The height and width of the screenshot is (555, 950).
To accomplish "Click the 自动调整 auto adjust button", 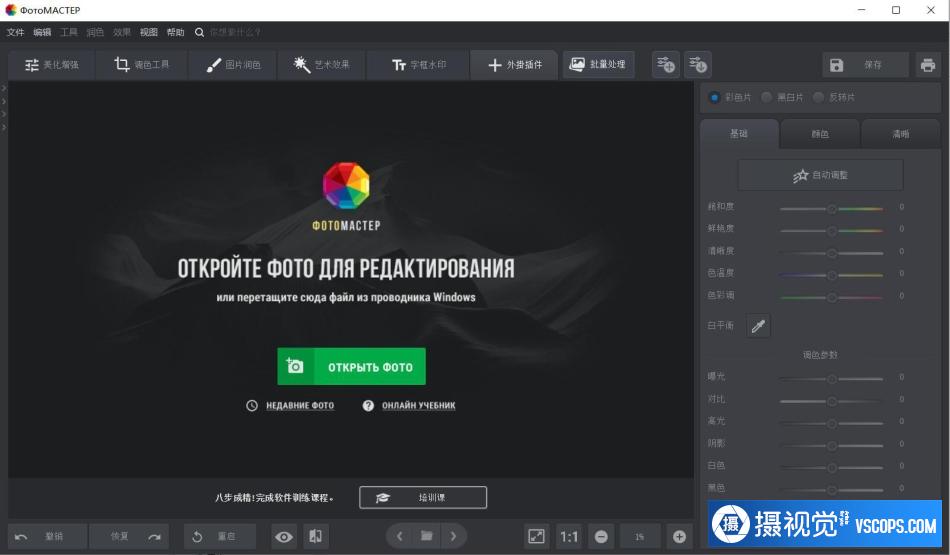I will 820,175.
